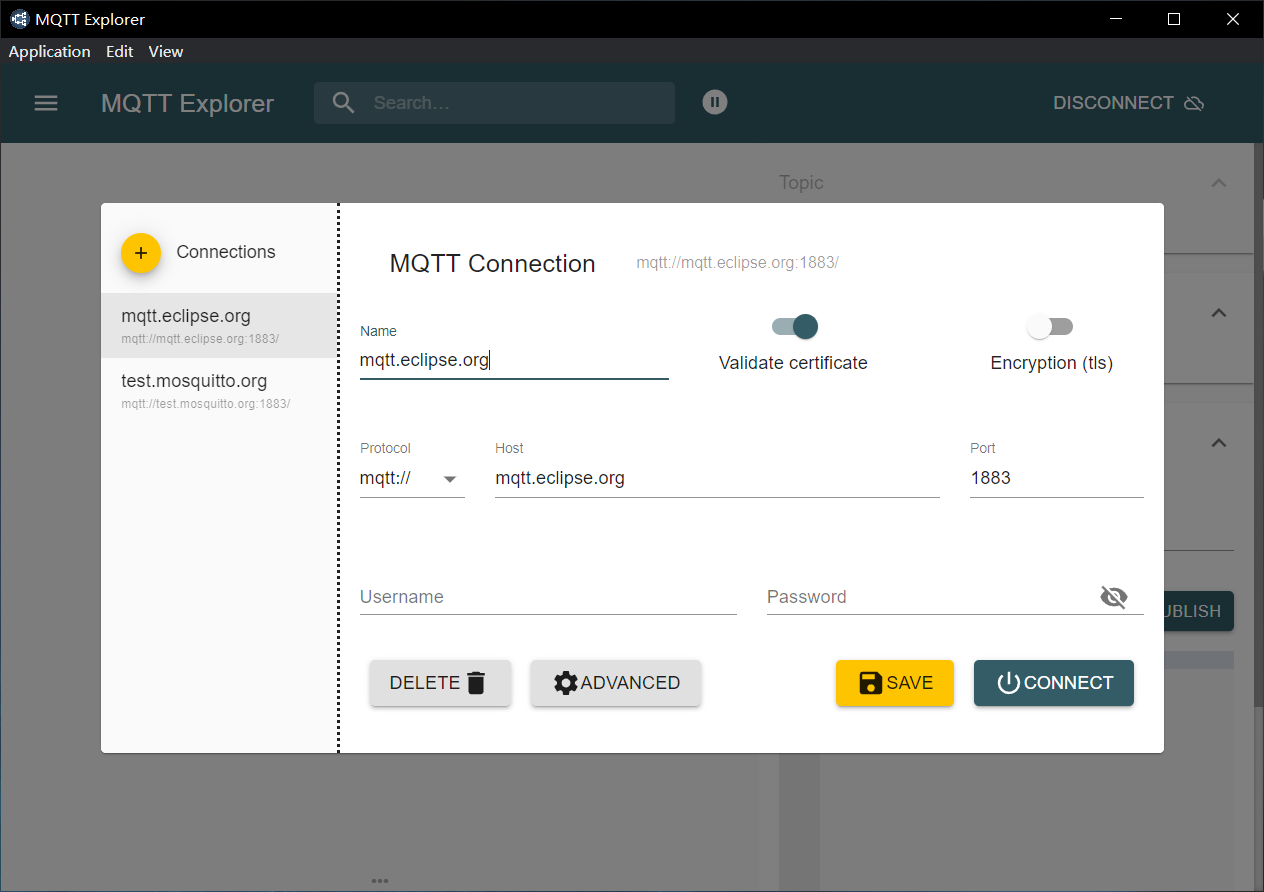This screenshot has height=892, width=1264.
Task: Open the View menu
Action: tap(165, 51)
